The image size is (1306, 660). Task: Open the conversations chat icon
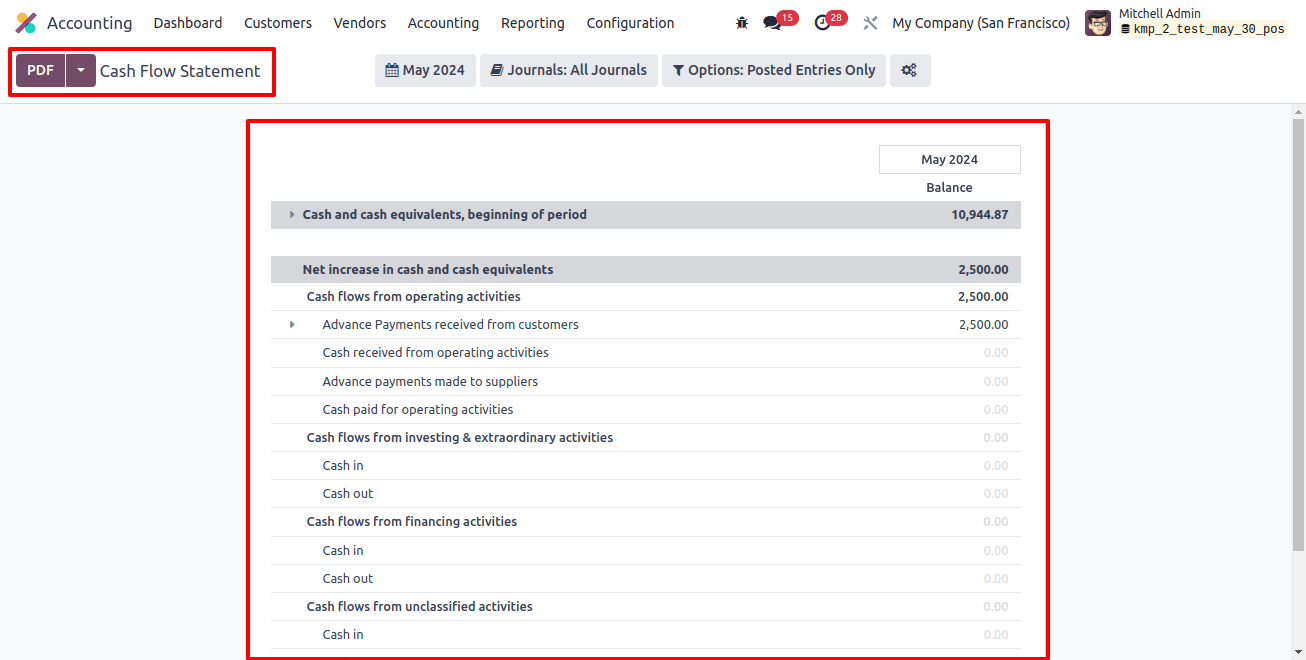(771, 23)
